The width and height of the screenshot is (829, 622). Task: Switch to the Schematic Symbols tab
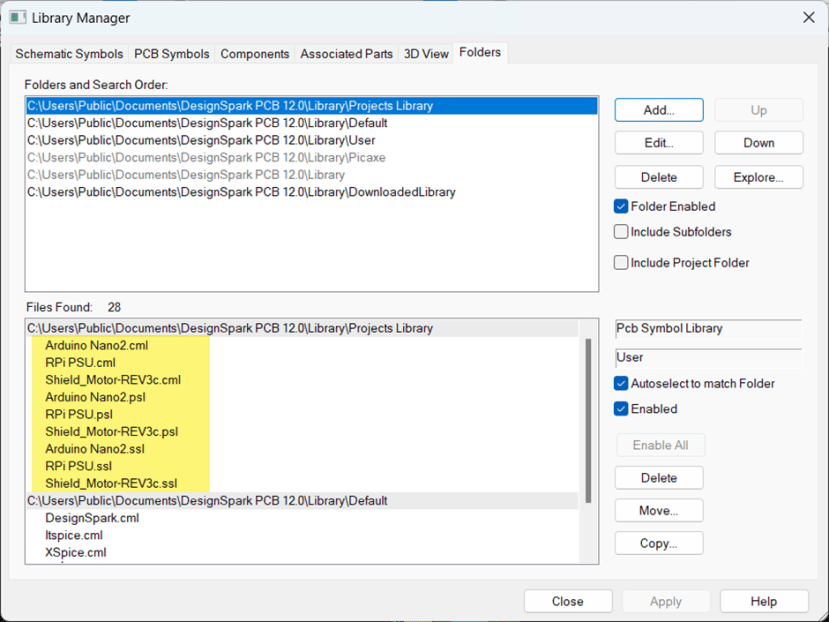tap(69, 54)
